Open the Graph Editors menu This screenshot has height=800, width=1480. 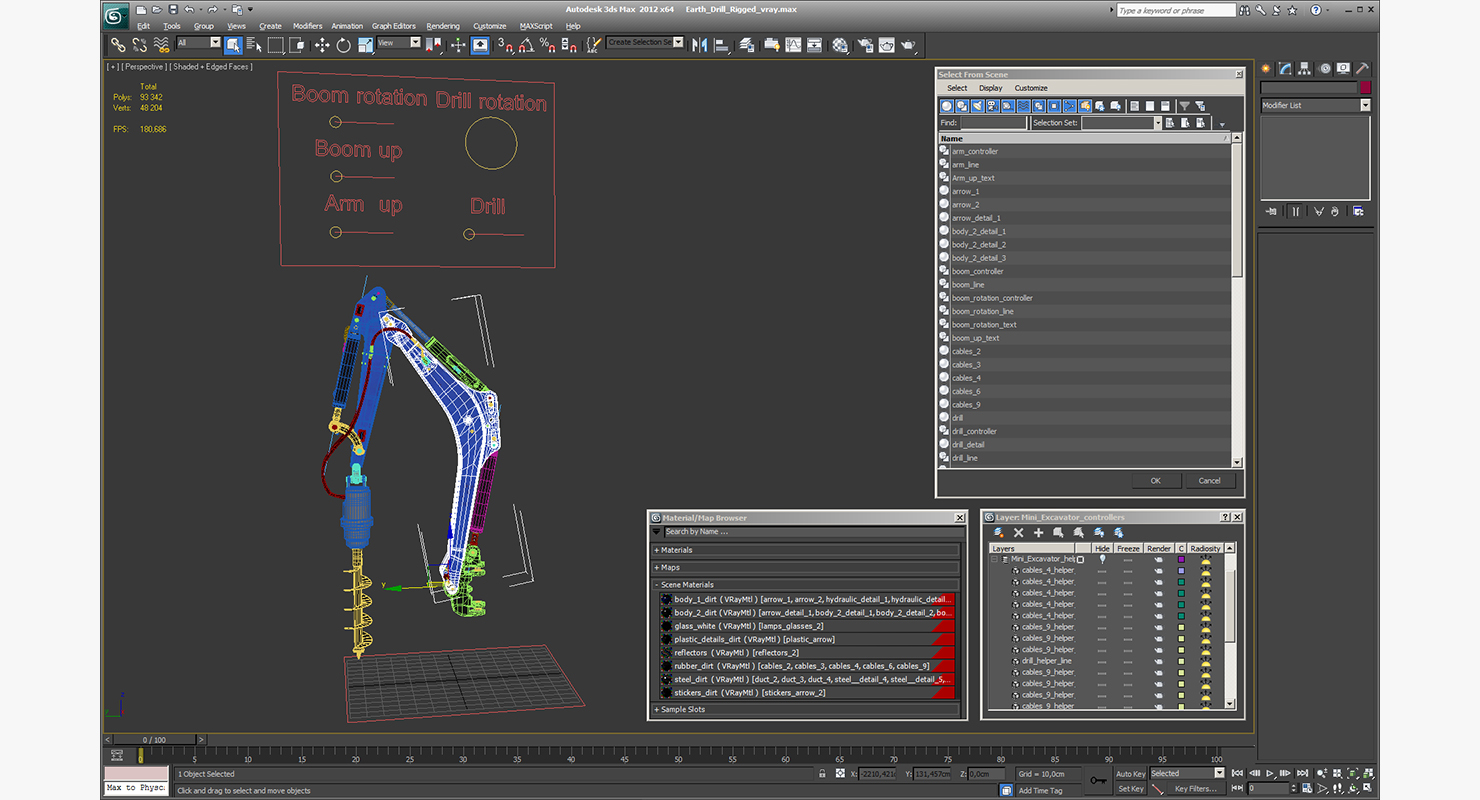pyautogui.click(x=394, y=26)
